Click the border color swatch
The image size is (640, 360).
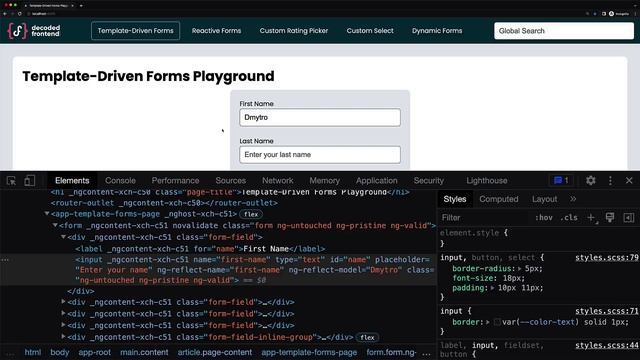[x=497, y=322]
